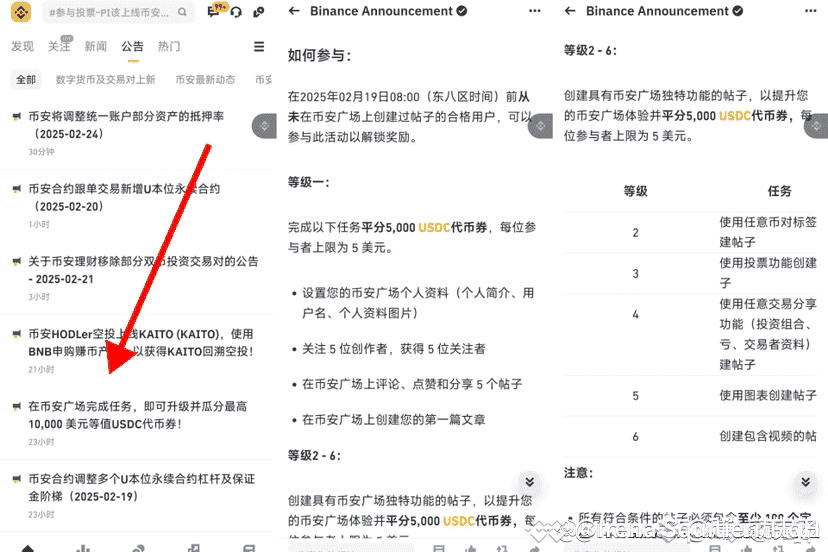Switch to the 新闻 tab
The image size is (828, 552).
(x=96, y=46)
